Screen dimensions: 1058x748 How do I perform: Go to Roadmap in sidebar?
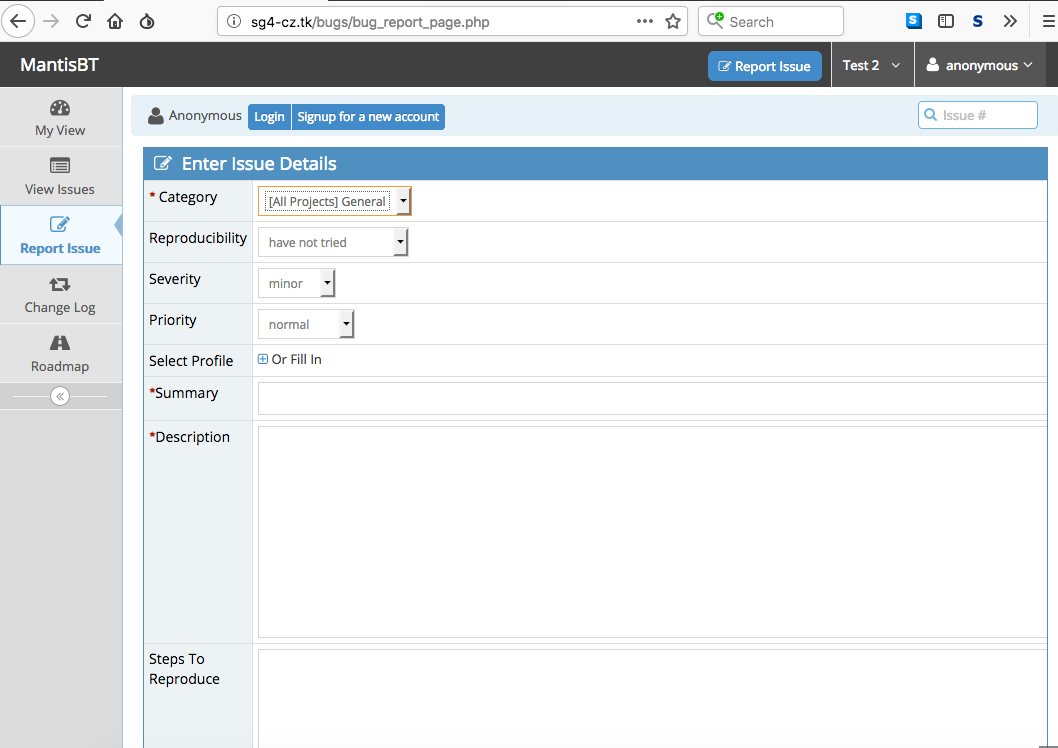point(60,354)
